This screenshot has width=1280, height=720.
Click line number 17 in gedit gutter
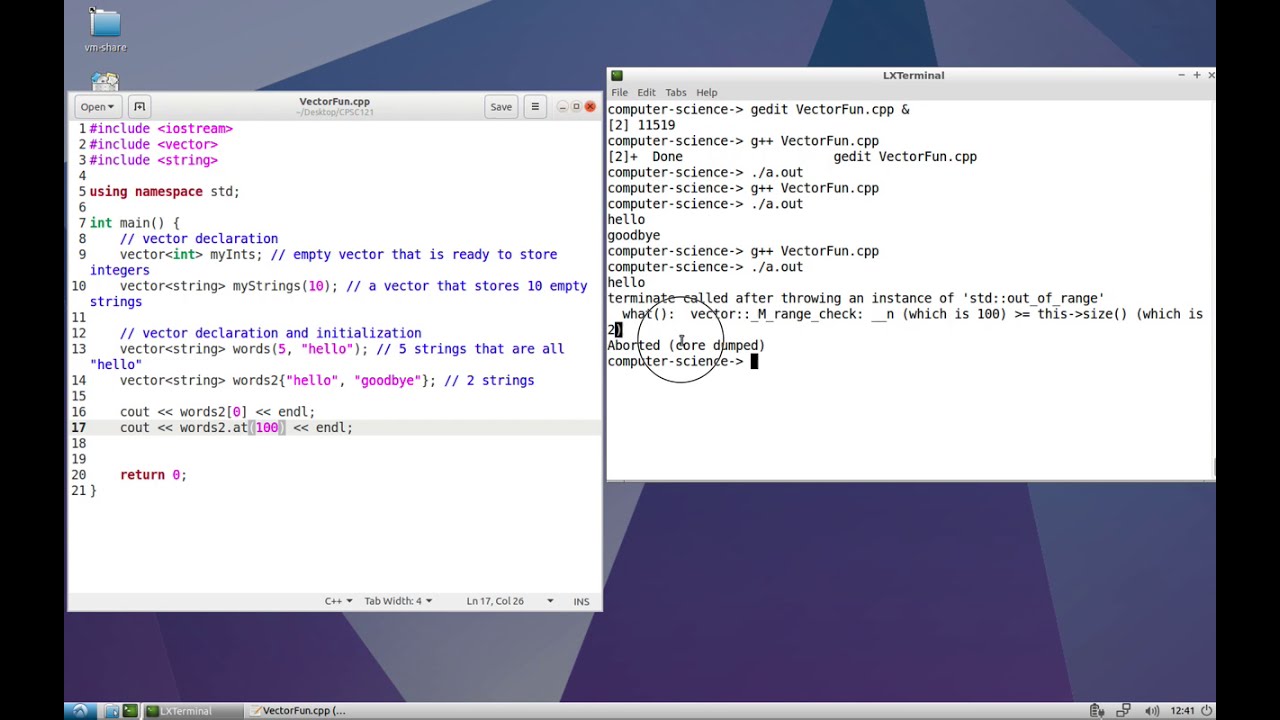coord(78,428)
